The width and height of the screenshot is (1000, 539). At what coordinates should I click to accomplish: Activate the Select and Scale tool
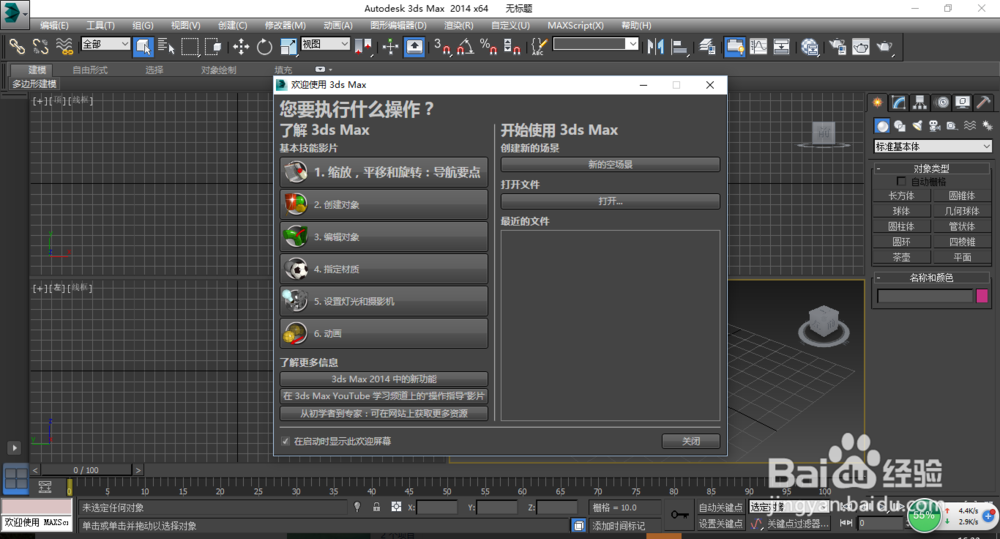point(288,47)
